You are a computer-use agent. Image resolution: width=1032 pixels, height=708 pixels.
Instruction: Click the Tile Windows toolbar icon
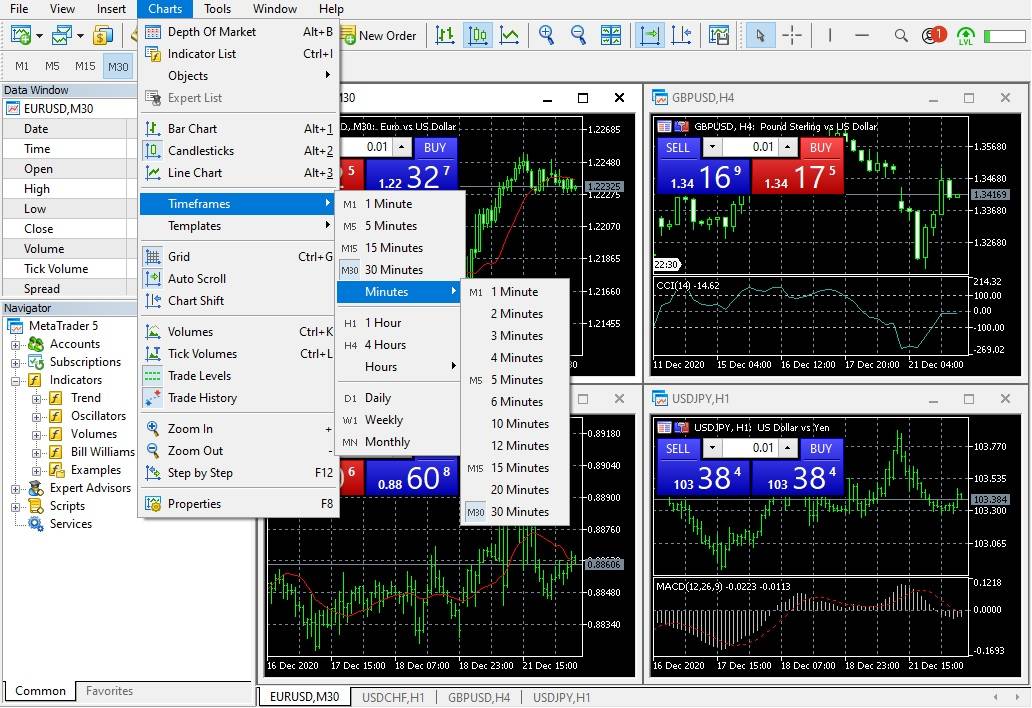[x=611, y=35]
